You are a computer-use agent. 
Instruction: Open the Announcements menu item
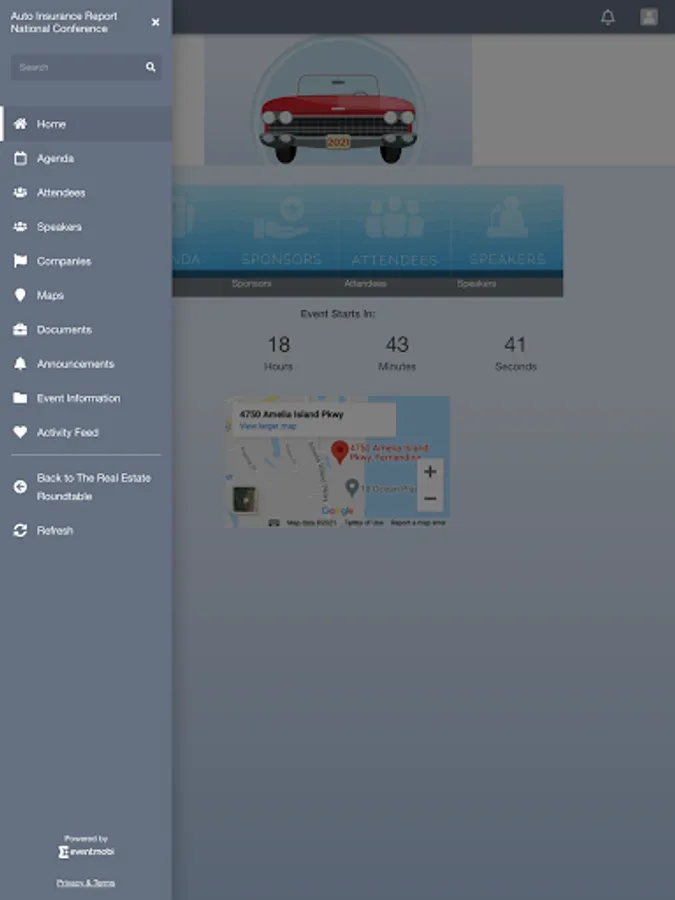coord(86,364)
